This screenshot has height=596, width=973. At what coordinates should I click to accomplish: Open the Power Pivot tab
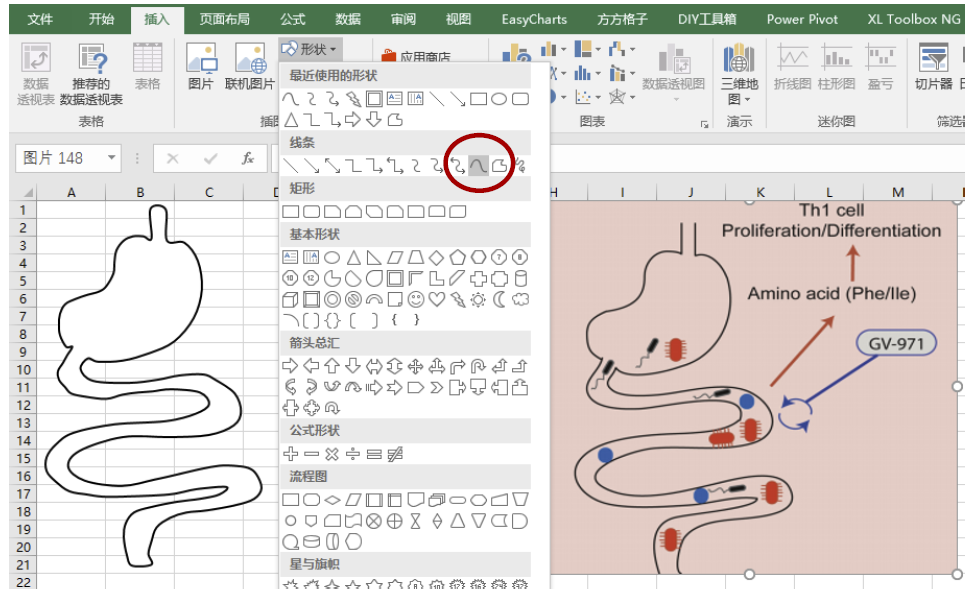pyautogui.click(x=802, y=19)
